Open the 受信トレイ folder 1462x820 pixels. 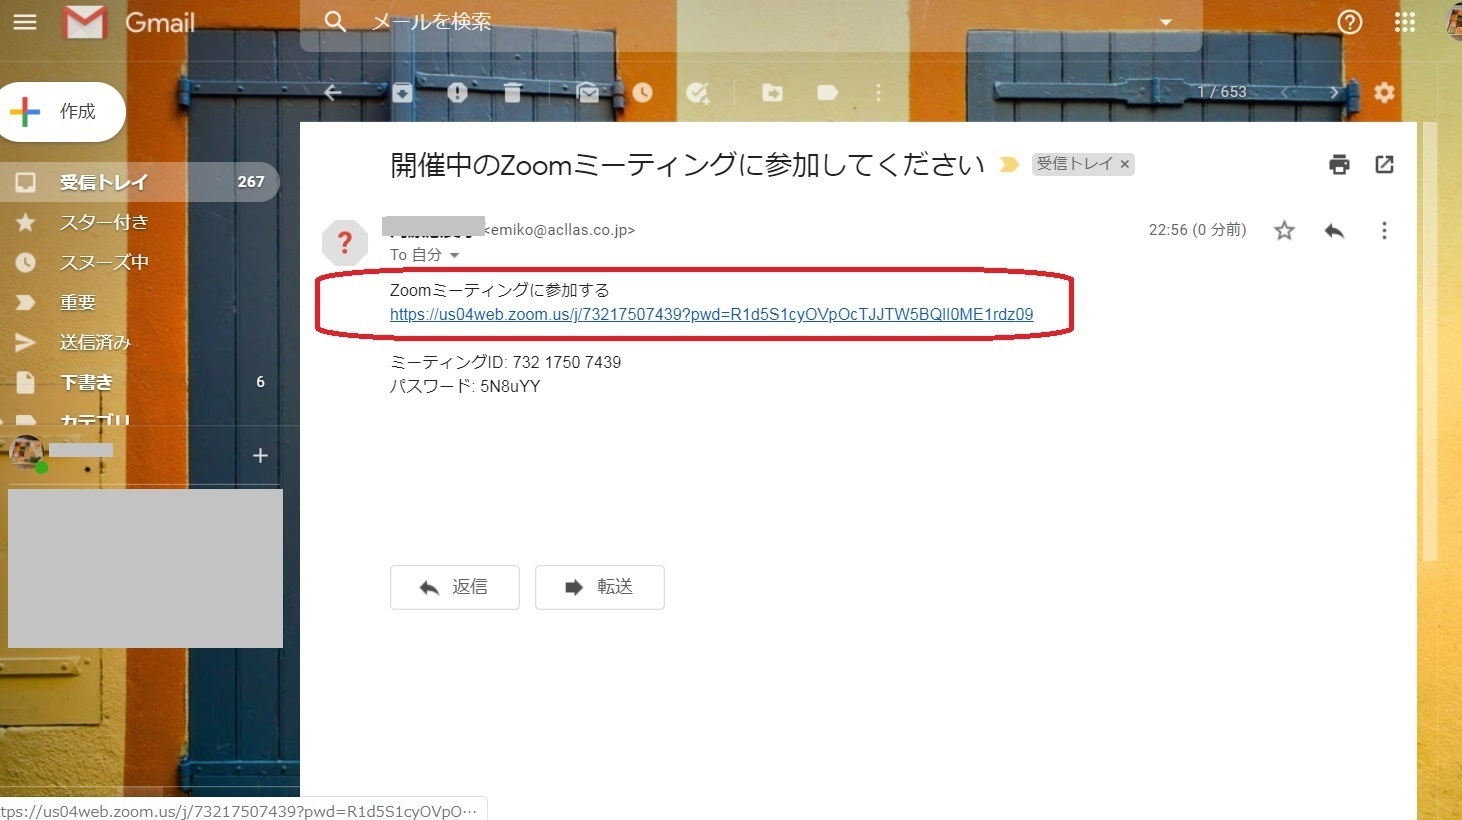pos(103,182)
